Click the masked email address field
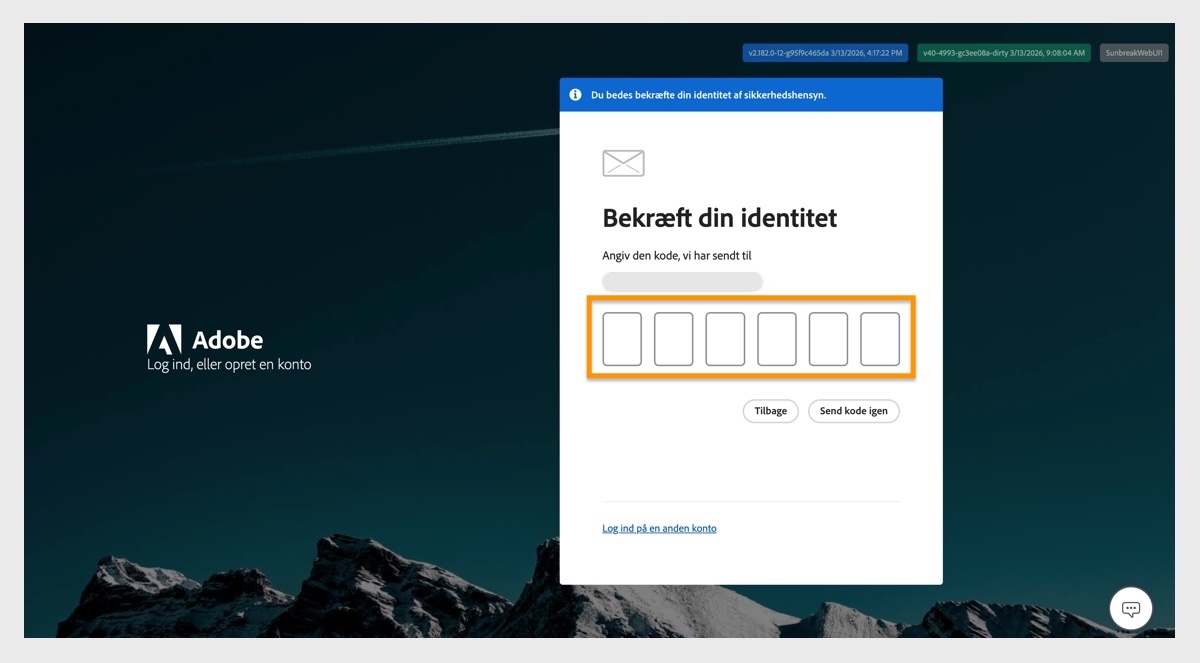 [682, 281]
